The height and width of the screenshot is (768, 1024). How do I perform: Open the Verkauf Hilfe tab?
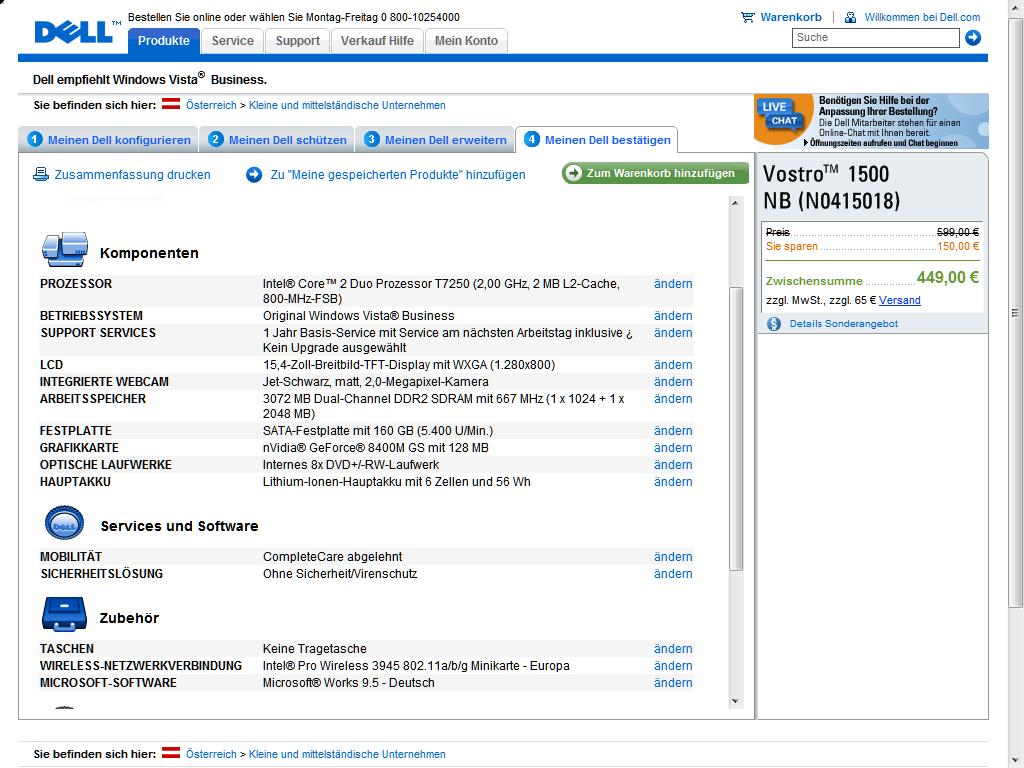377,40
